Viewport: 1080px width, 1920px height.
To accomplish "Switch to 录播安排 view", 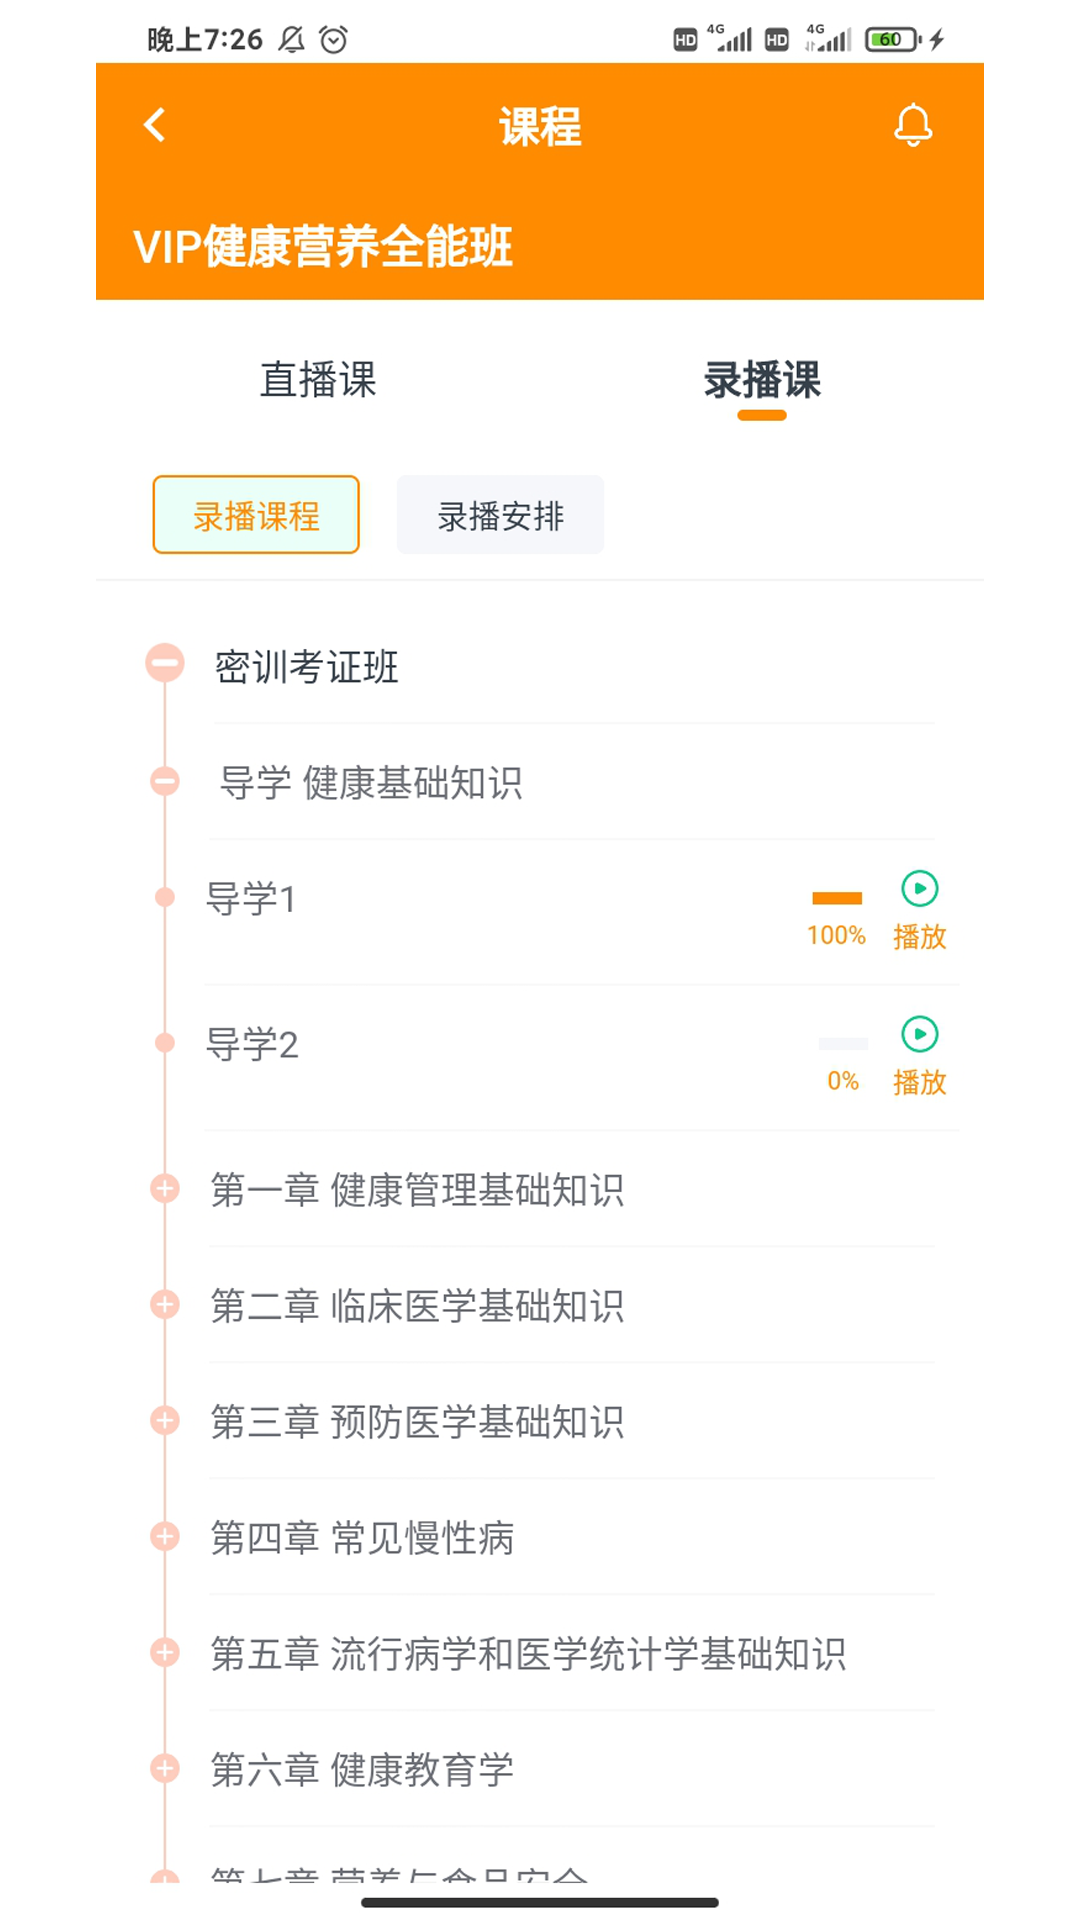I will coord(500,515).
